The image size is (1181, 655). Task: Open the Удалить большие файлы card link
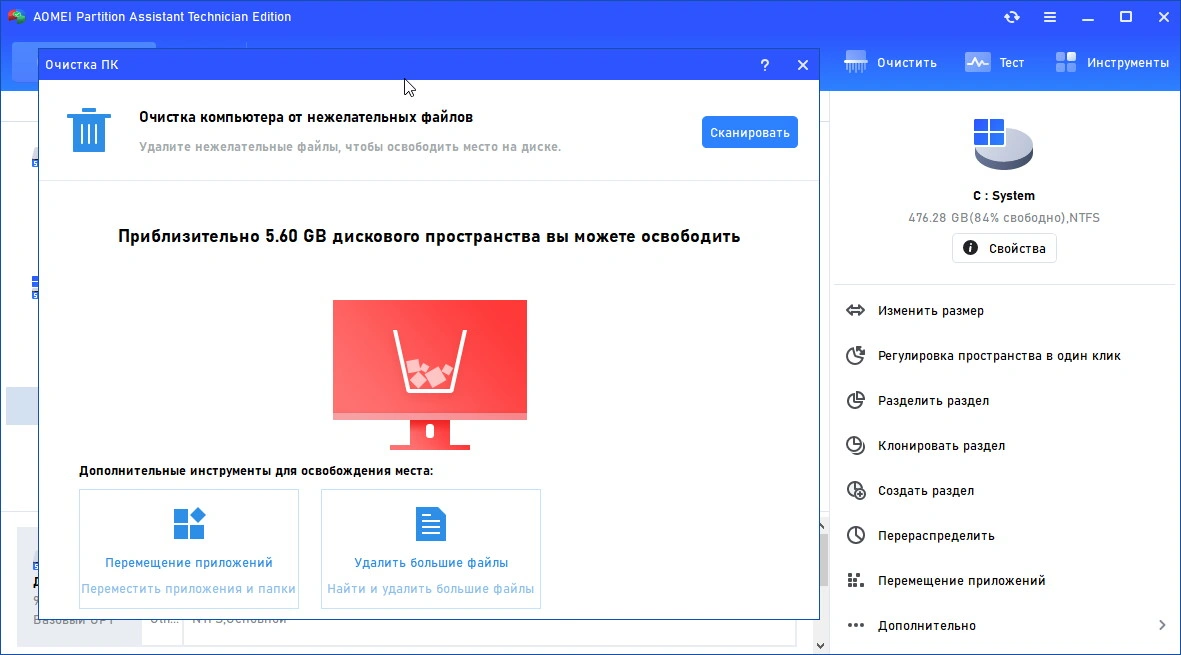coord(431,562)
